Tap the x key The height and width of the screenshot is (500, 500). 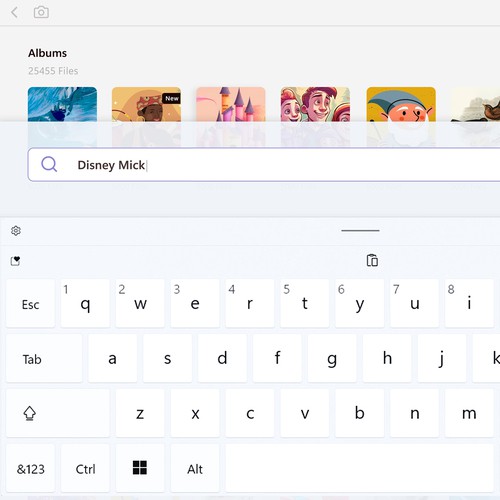(195, 413)
